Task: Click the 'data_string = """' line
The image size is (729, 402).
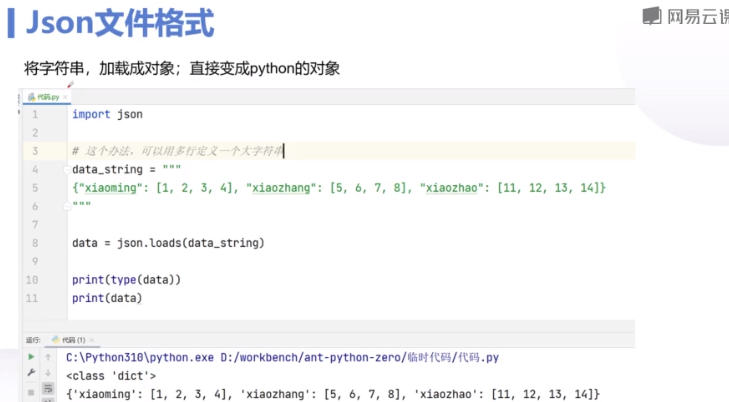Action: click(x=126, y=170)
